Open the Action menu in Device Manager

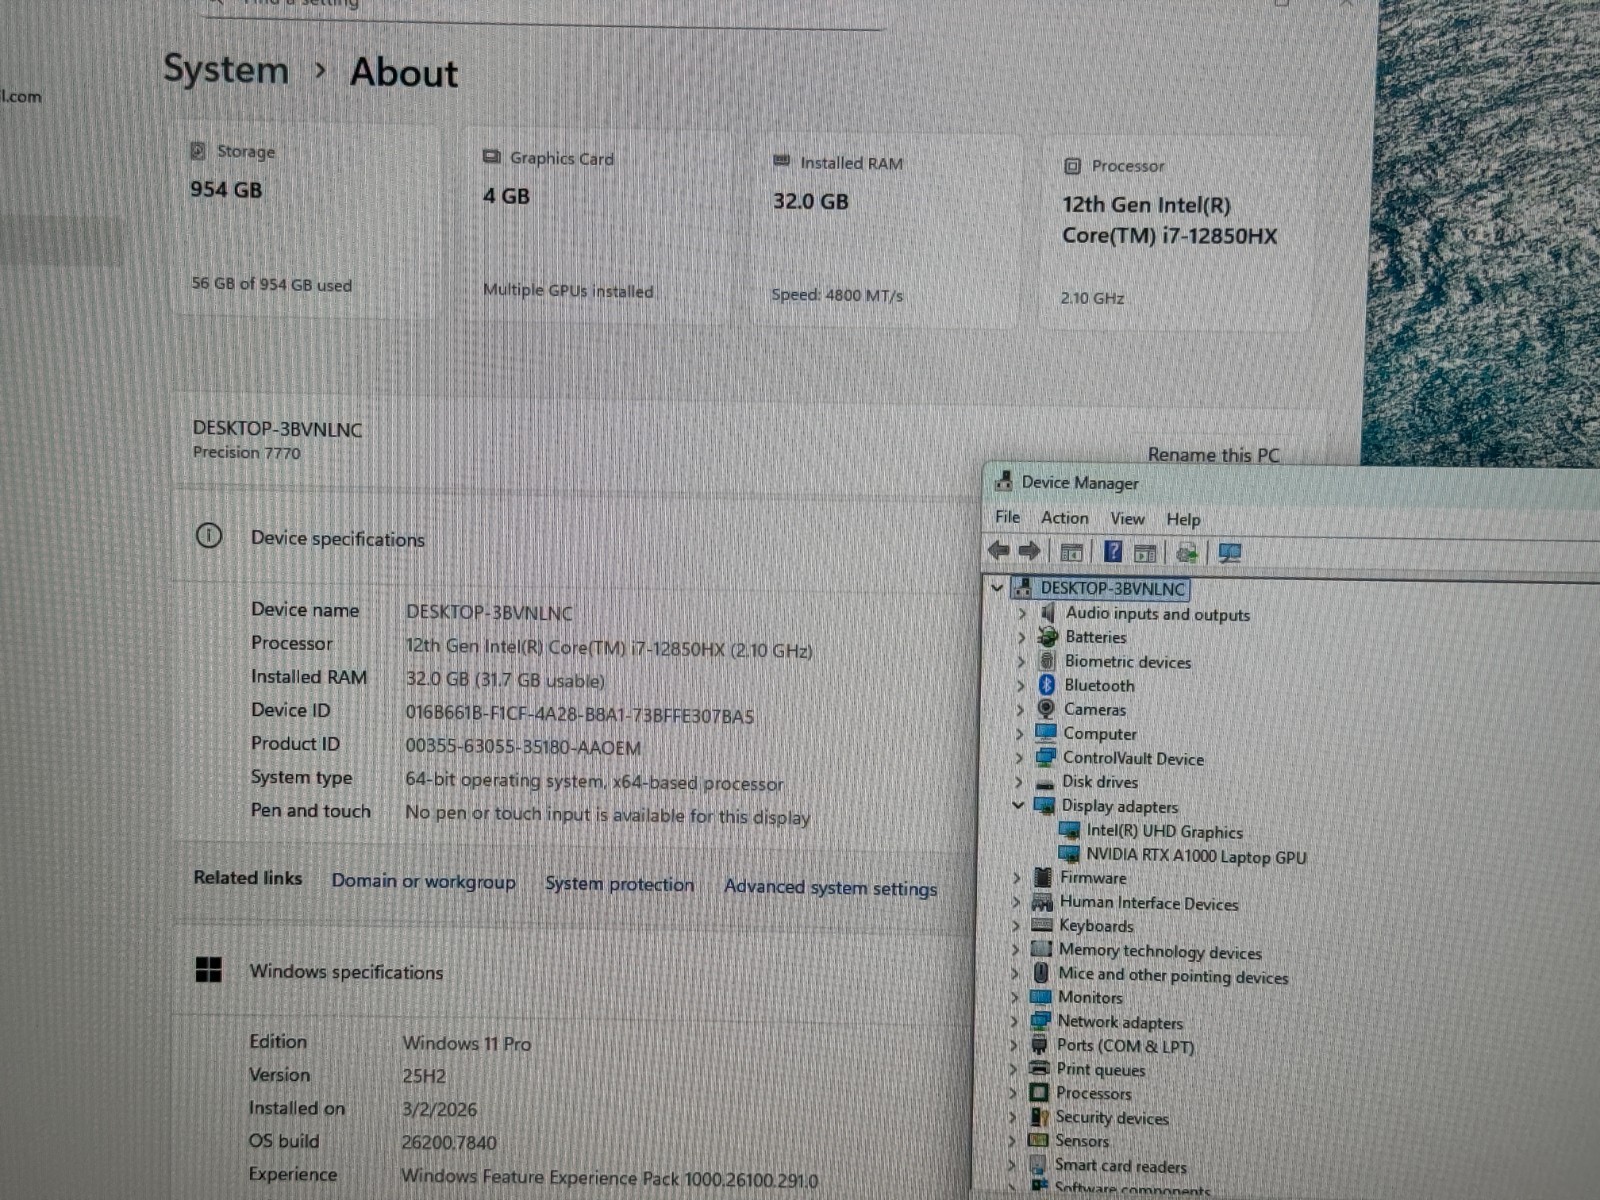1064,518
